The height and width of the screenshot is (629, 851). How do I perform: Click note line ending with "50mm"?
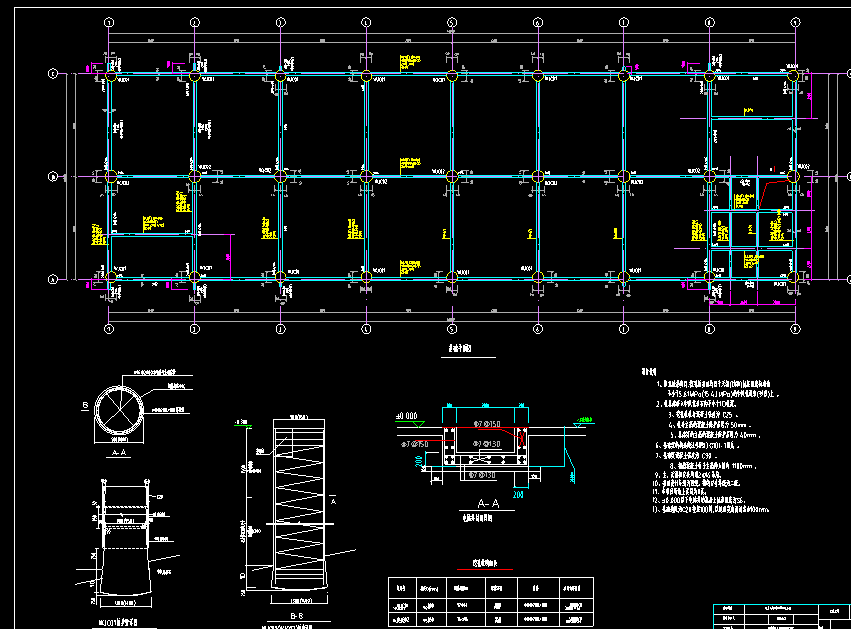710,425
